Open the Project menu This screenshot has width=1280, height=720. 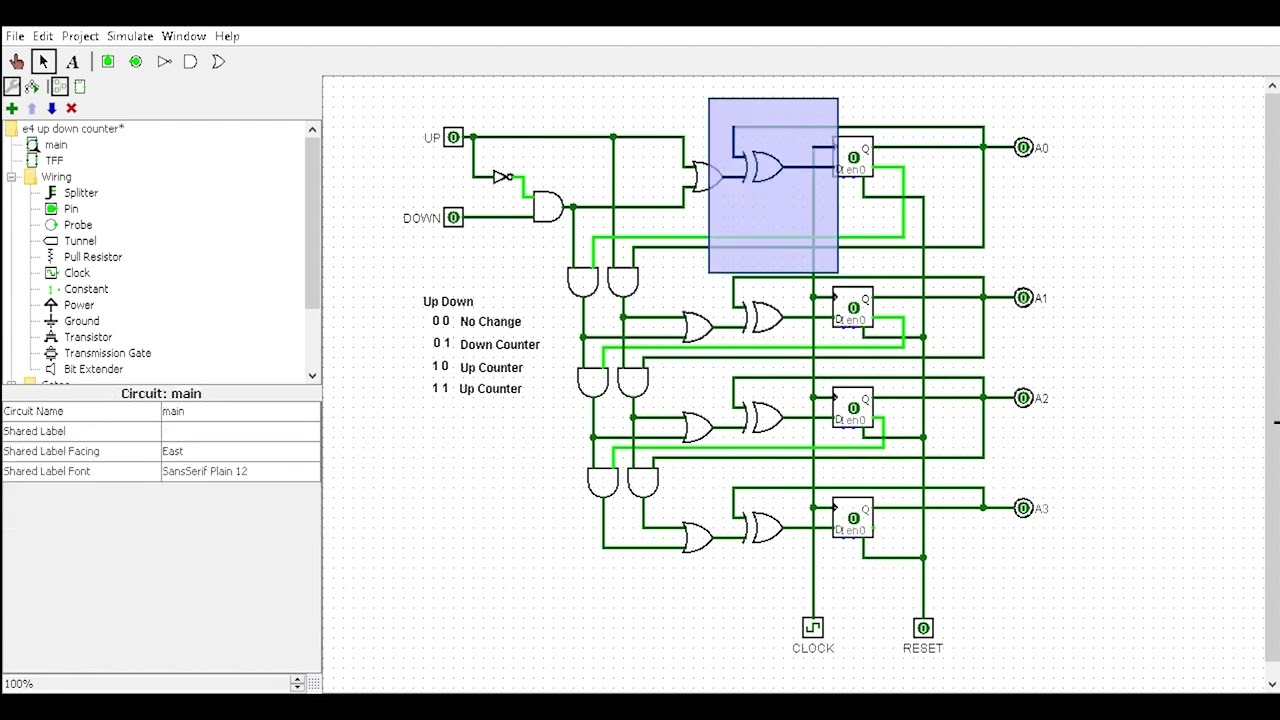tap(80, 36)
